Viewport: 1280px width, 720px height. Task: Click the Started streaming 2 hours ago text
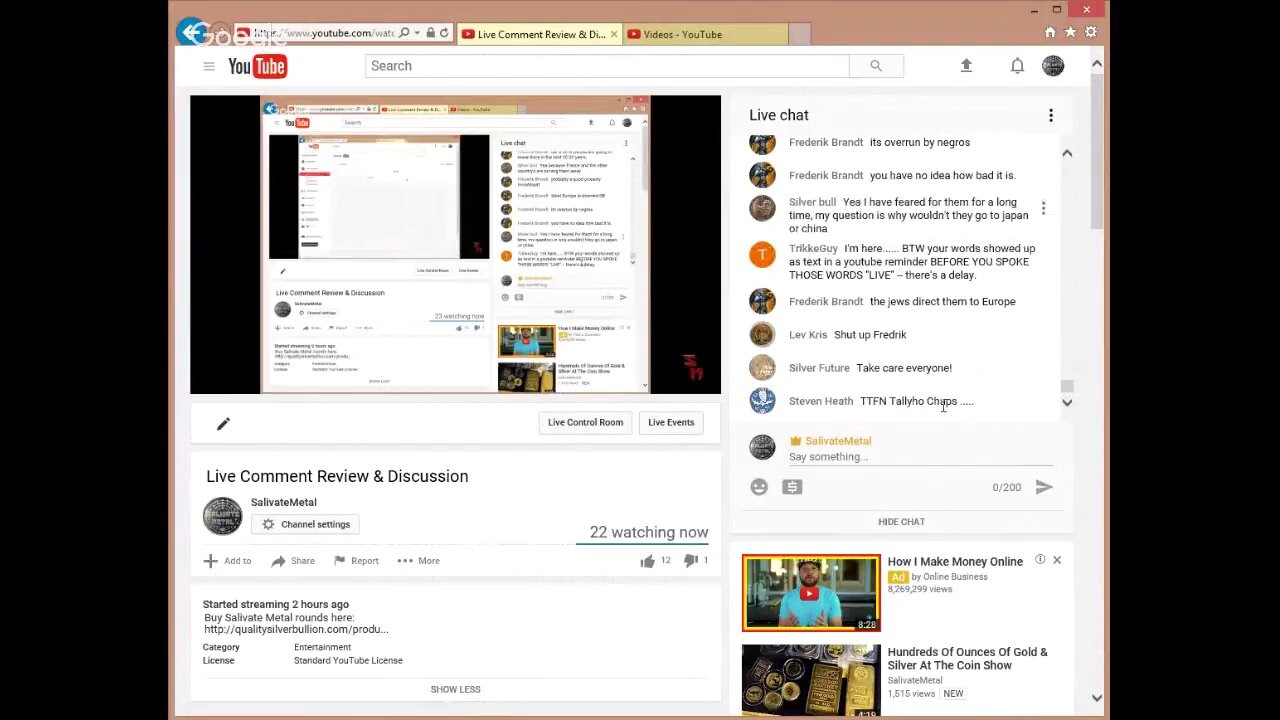(276, 604)
